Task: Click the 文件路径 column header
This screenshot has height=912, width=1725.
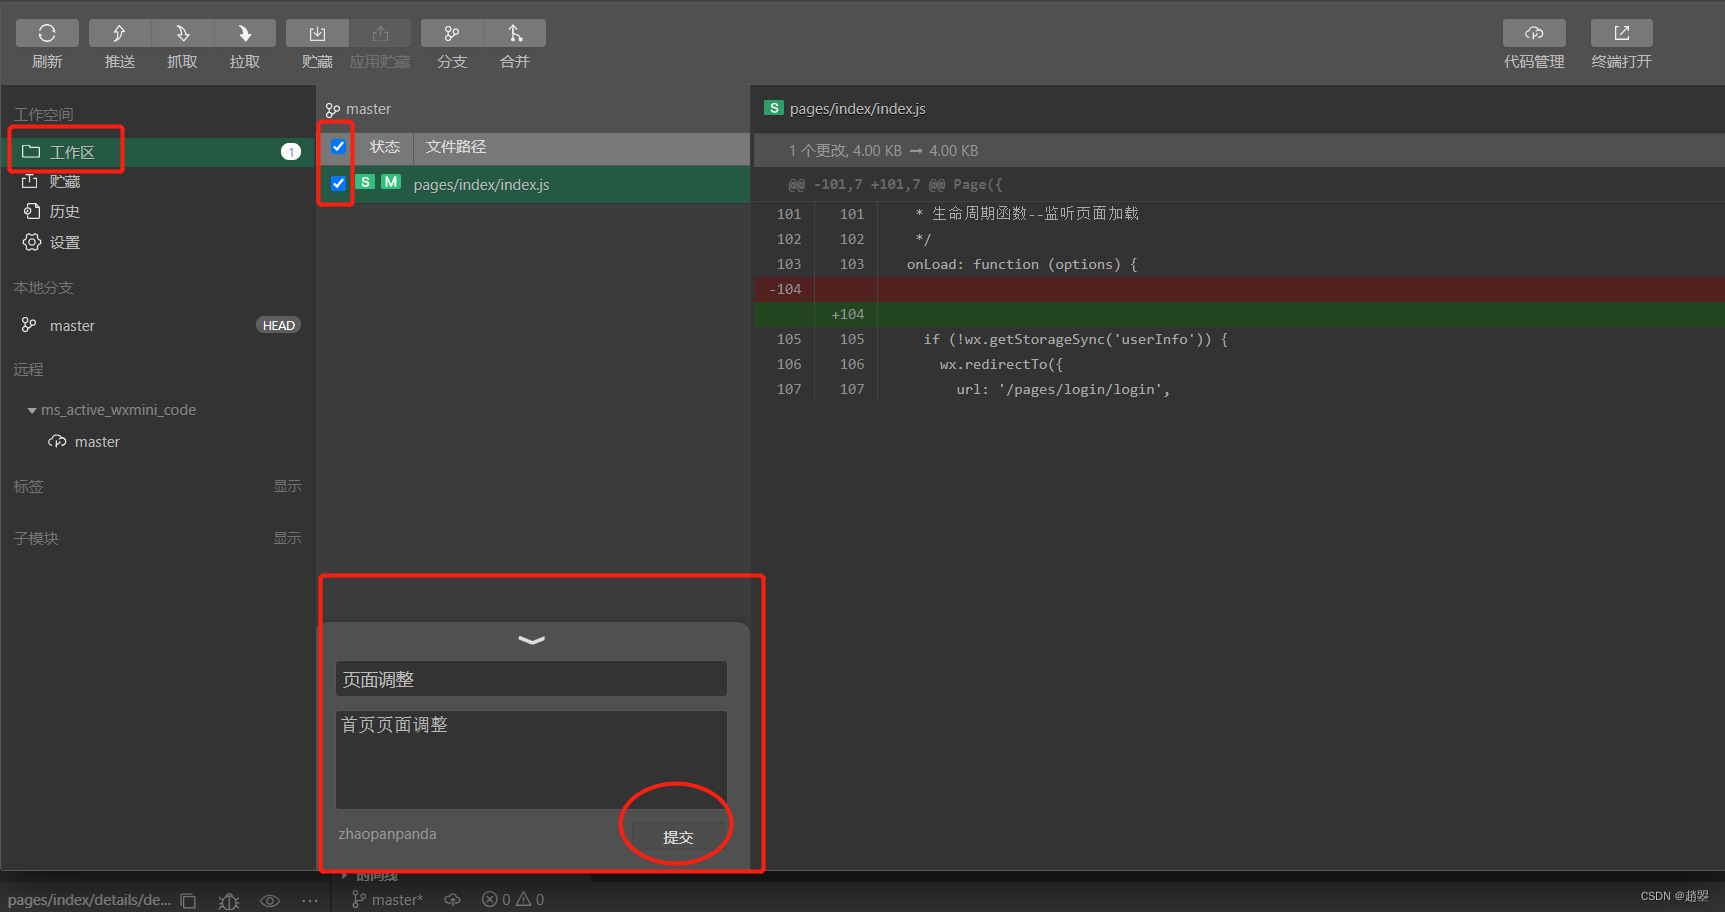Action: click(456, 147)
